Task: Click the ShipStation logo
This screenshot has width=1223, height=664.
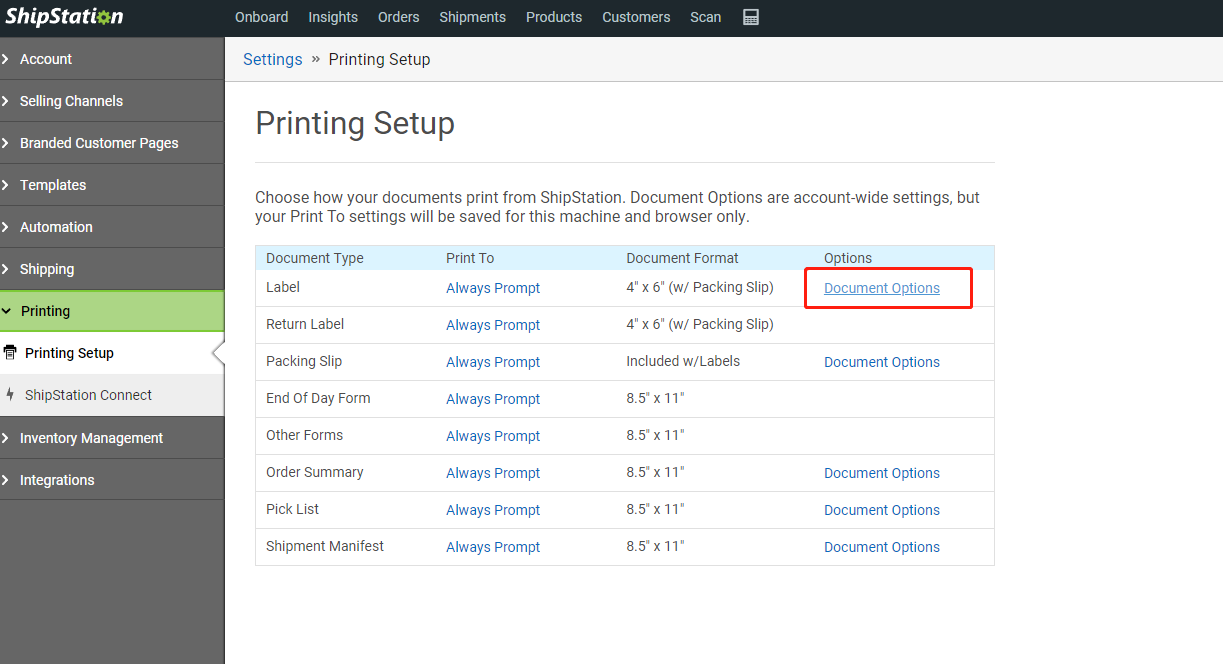Action: pos(64,17)
